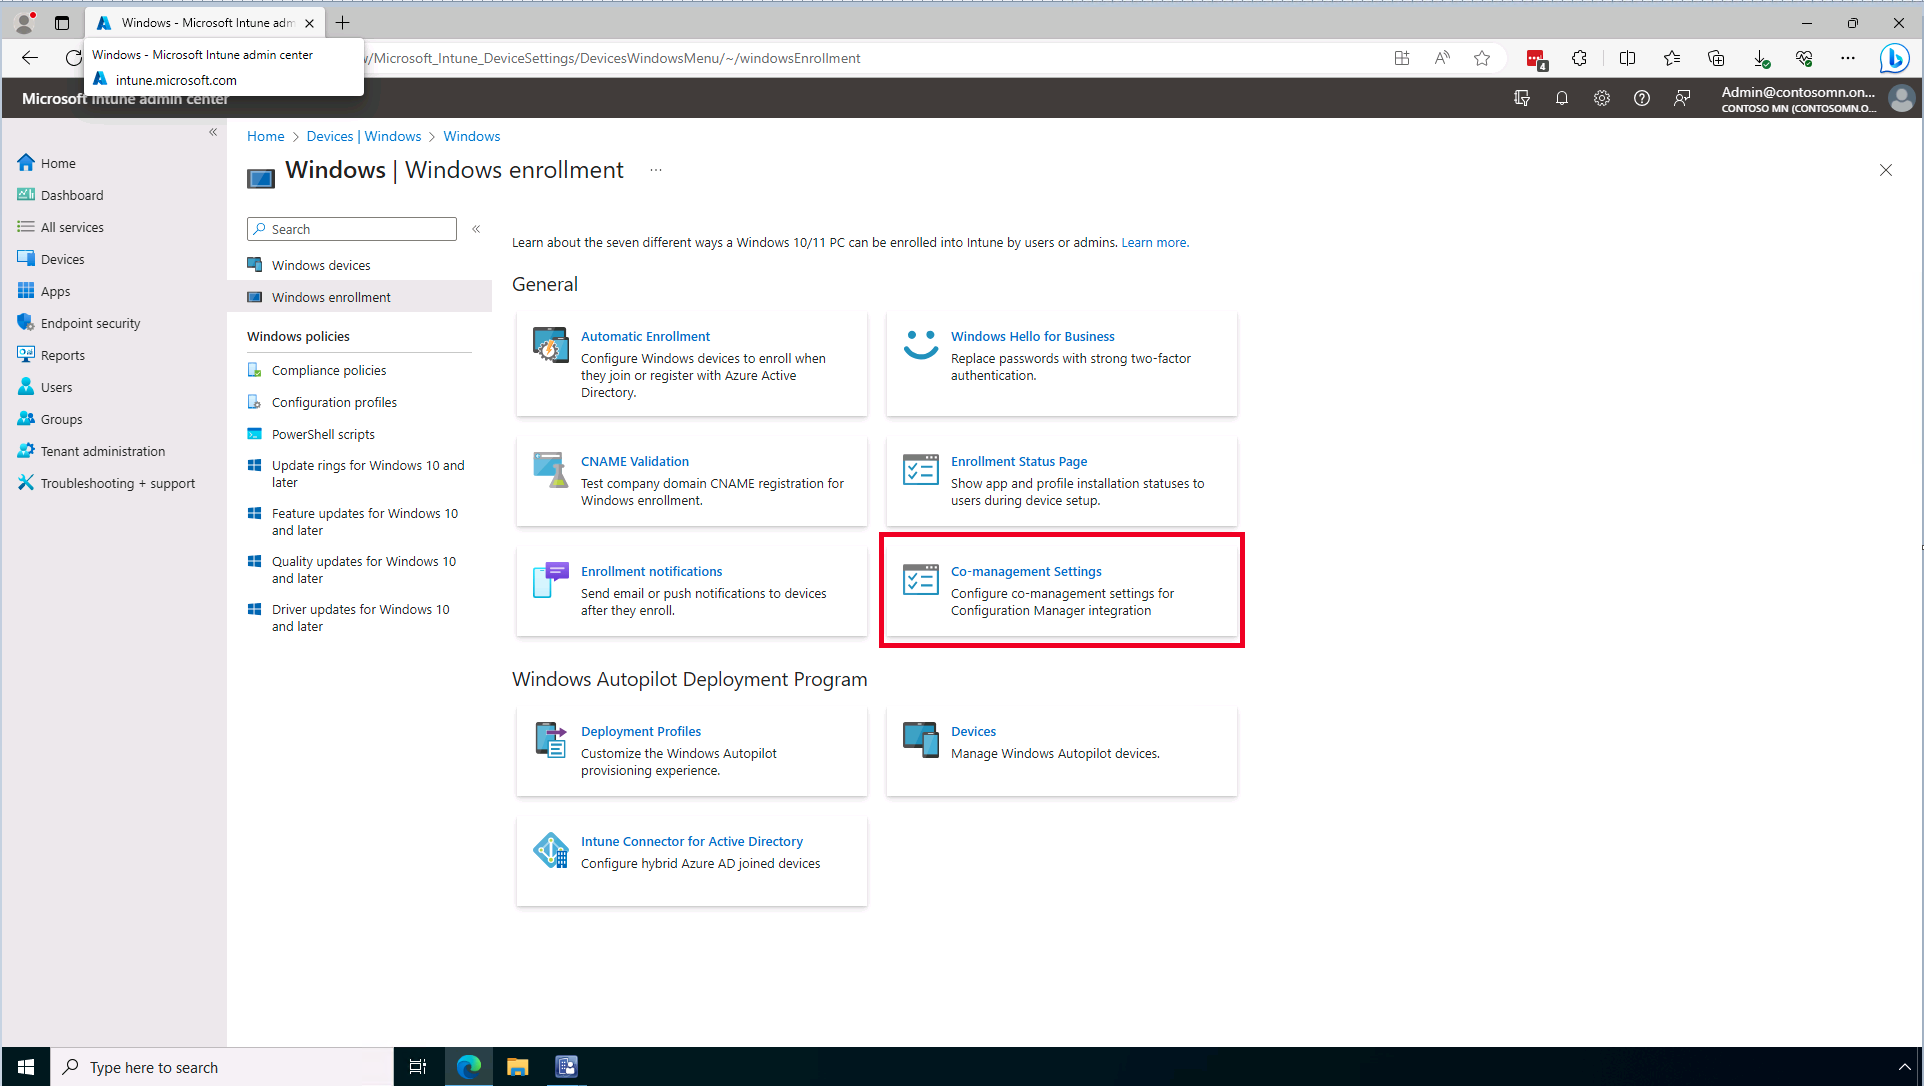Screen dimensions: 1924x1086
Task: Open the notifications bell in the header
Action: [1561, 98]
